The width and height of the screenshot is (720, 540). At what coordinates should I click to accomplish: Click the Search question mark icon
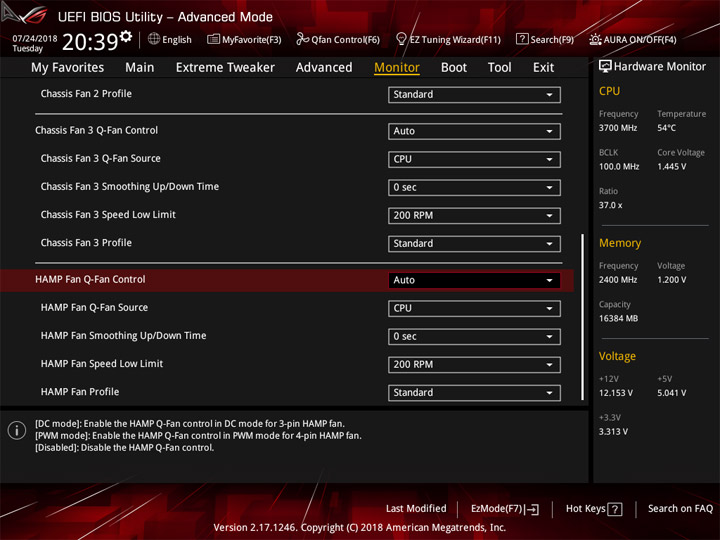pyautogui.click(x=522, y=39)
